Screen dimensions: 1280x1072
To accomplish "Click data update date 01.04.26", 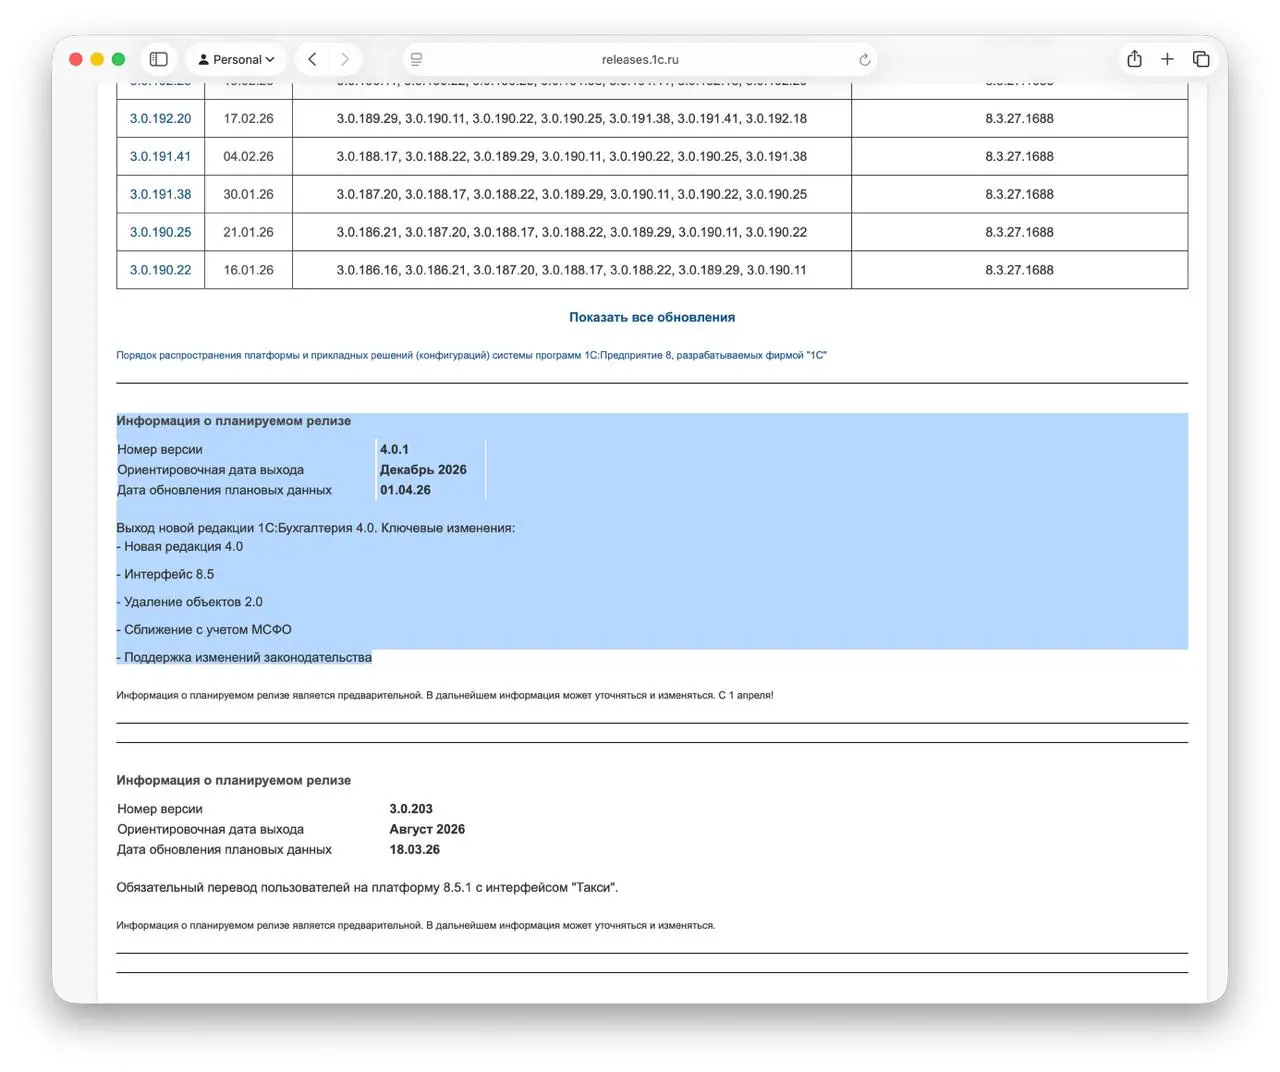I will pyautogui.click(x=405, y=490).
